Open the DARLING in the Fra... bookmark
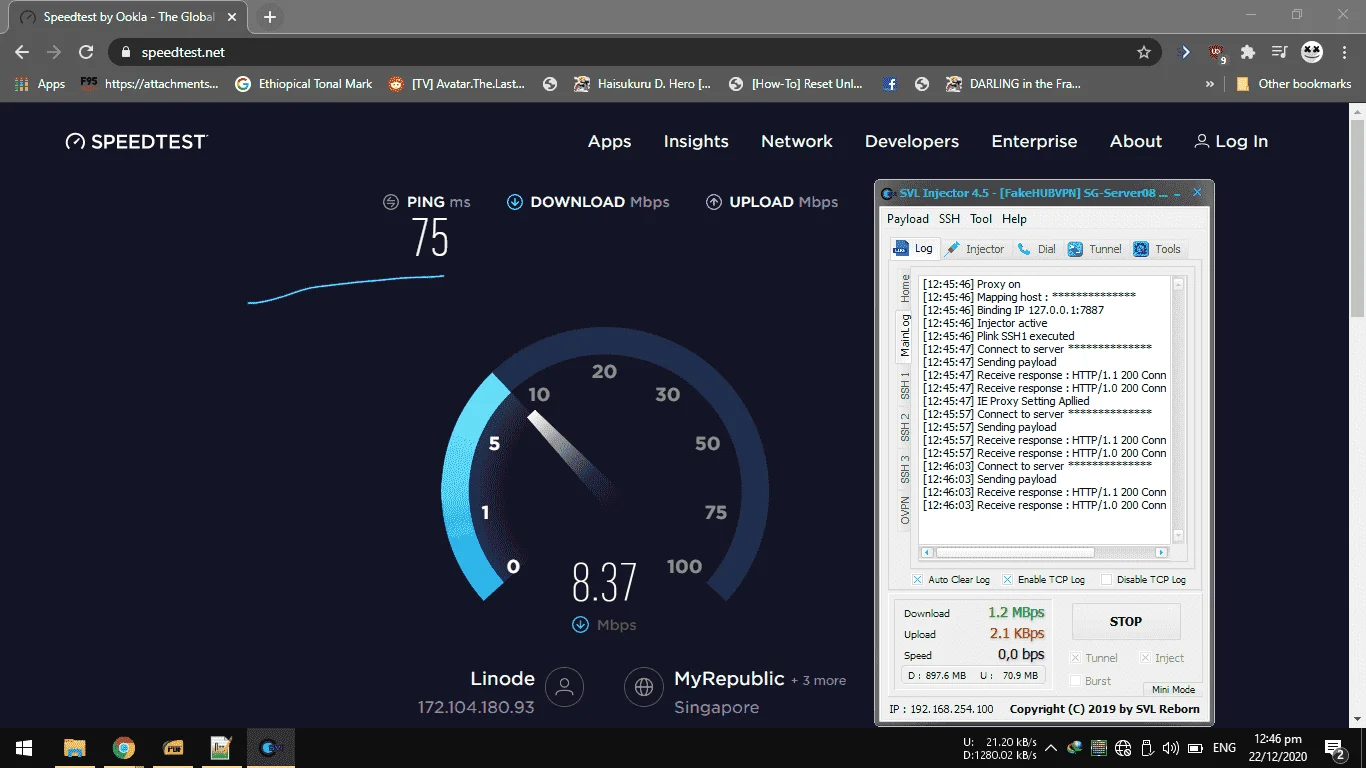 [1013, 84]
